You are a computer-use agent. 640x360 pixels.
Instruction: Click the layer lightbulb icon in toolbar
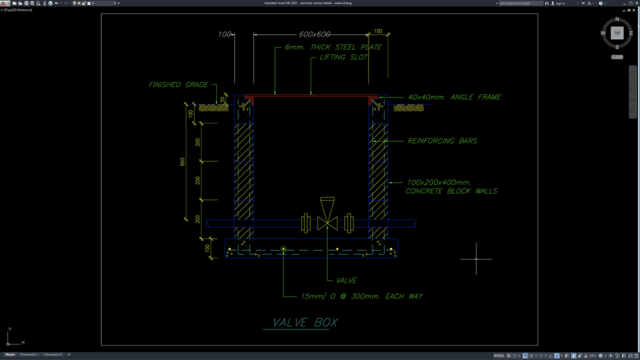pyautogui.click(x=74, y=3)
